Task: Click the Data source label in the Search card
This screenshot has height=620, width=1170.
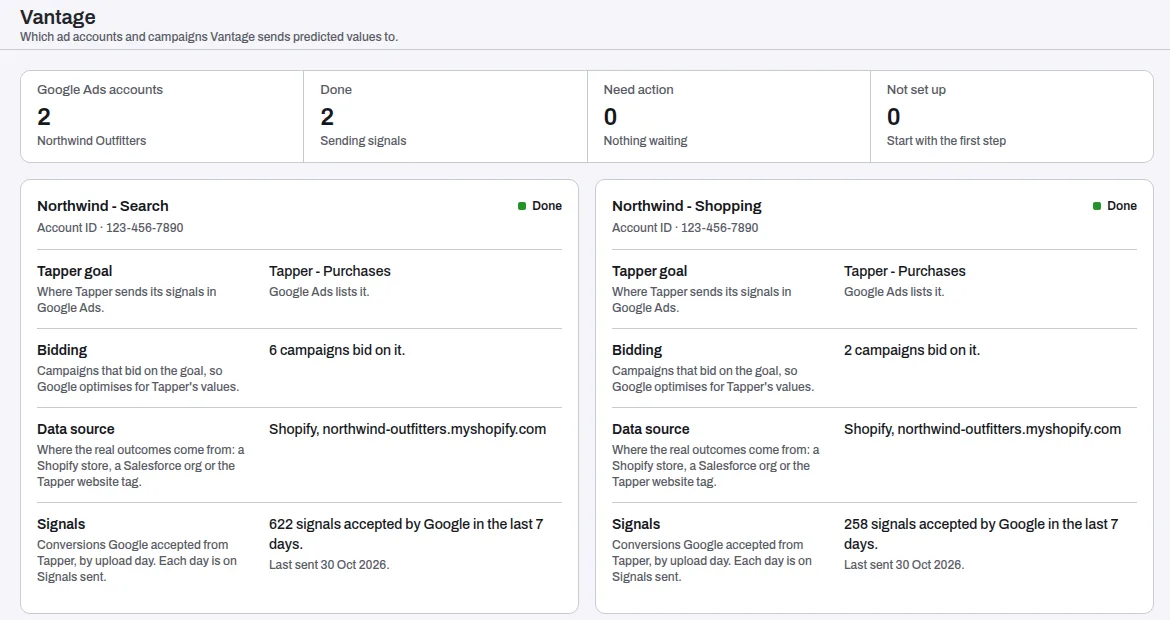Action: coord(76,429)
